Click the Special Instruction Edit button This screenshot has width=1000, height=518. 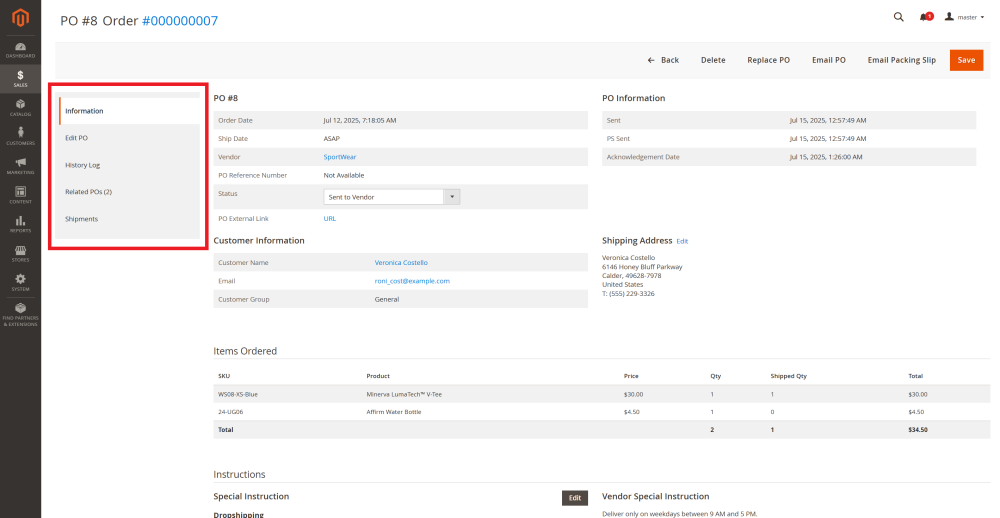click(x=575, y=498)
